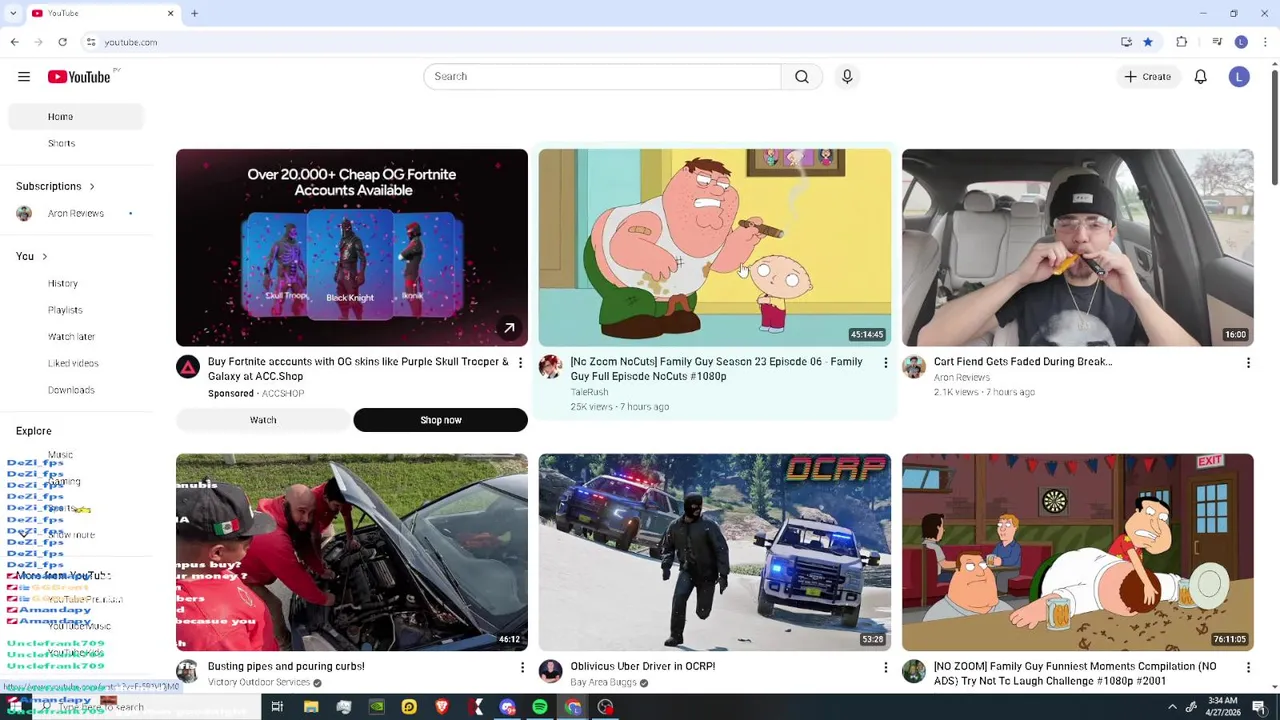Click the ACCSHOP advertiser avatar
Image resolution: width=1280 pixels, height=720 pixels.
[188, 367]
